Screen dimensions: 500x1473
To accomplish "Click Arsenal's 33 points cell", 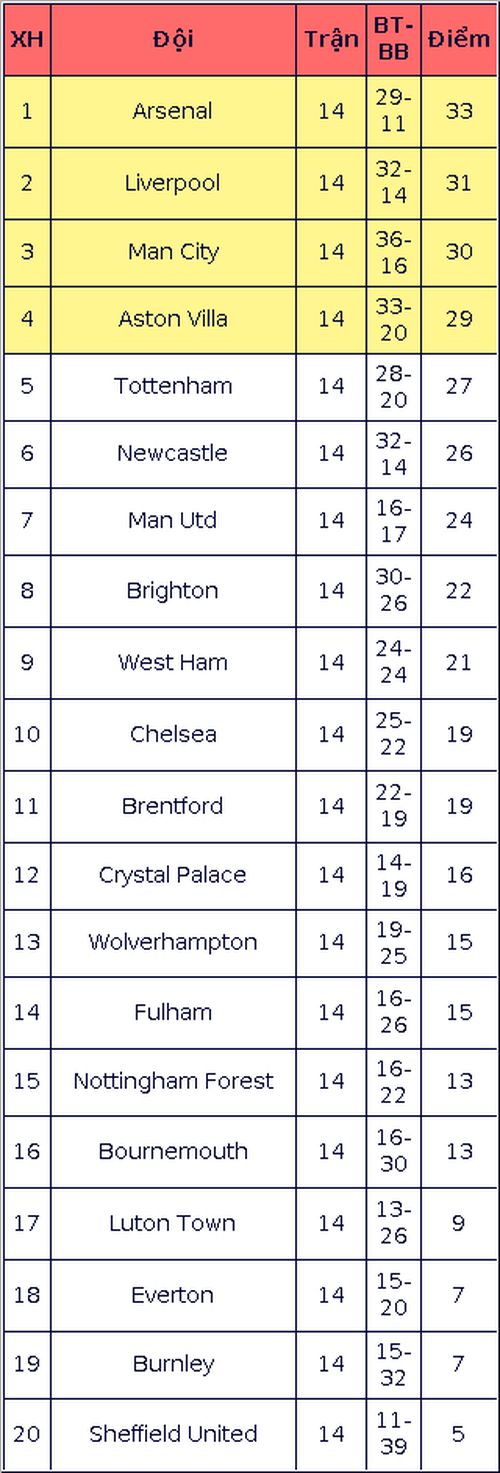I will coord(459,111).
